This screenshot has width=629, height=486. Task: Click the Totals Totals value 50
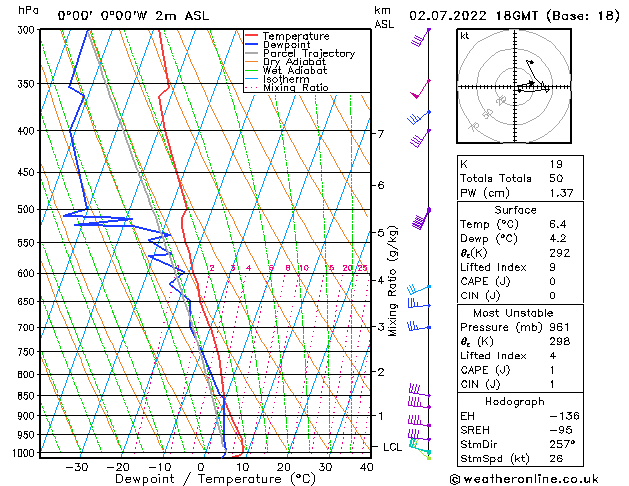[x=556, y=178]
